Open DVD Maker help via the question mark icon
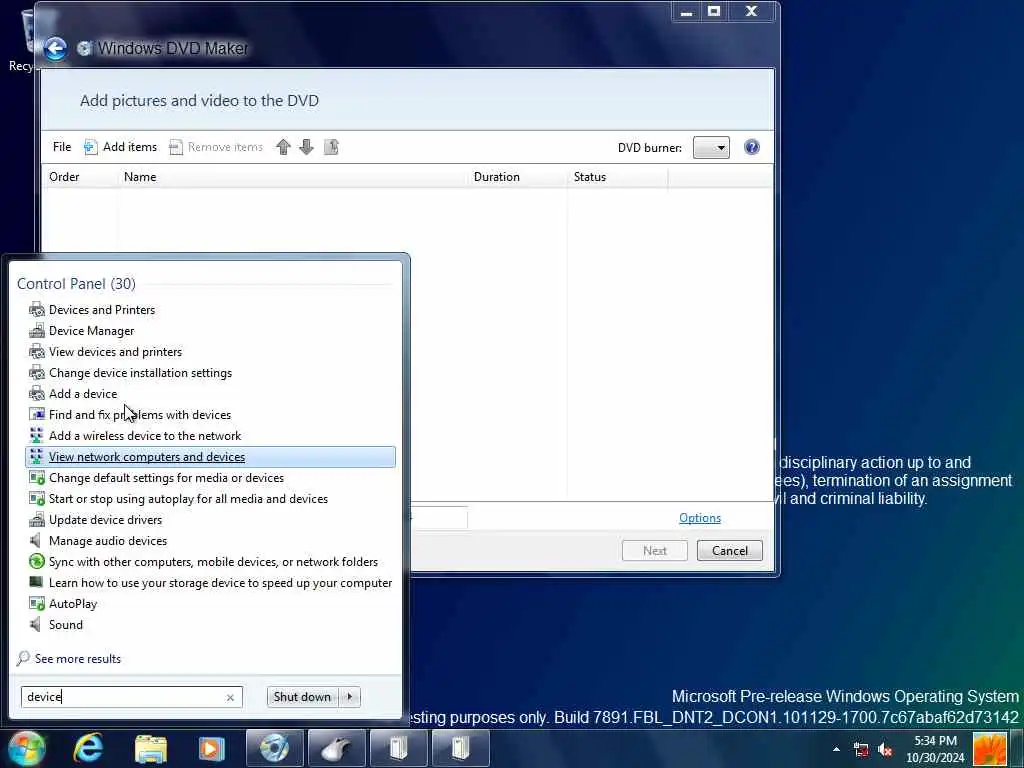The width and height of the screenshot is (1024, 768). point(752,147)
